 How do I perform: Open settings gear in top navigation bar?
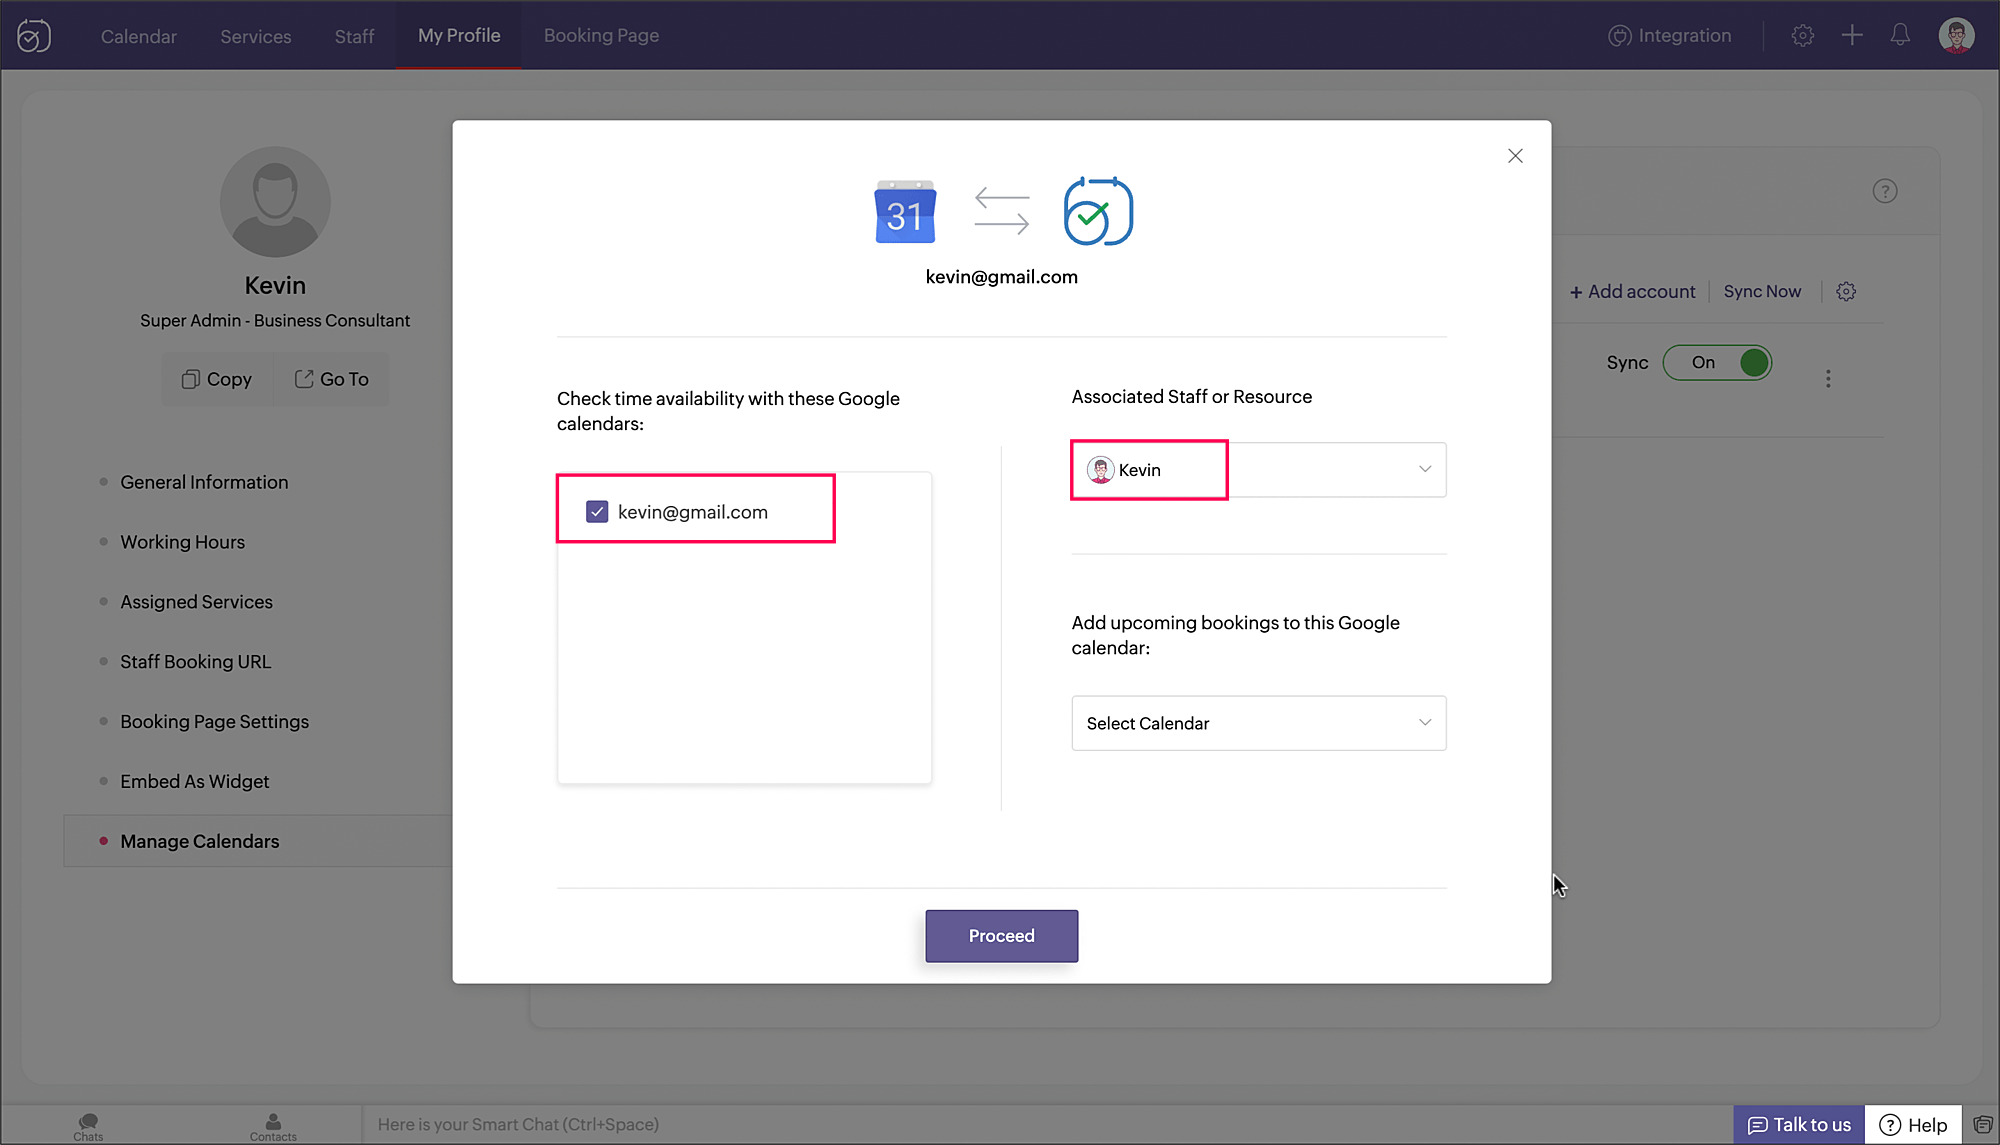coord(1802,36)
